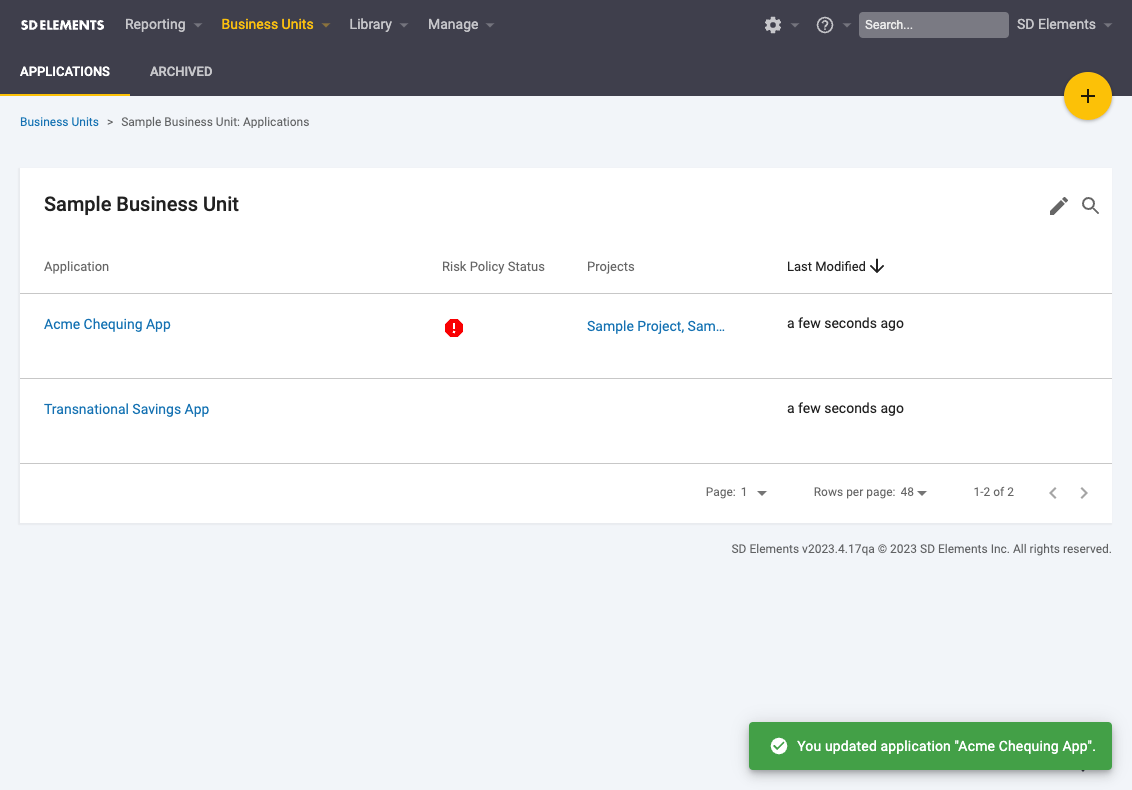Image resolution: width=1132 pixels, height=790 pixels.
Task: Open the SD Elements user menu
Action: 1064,25
